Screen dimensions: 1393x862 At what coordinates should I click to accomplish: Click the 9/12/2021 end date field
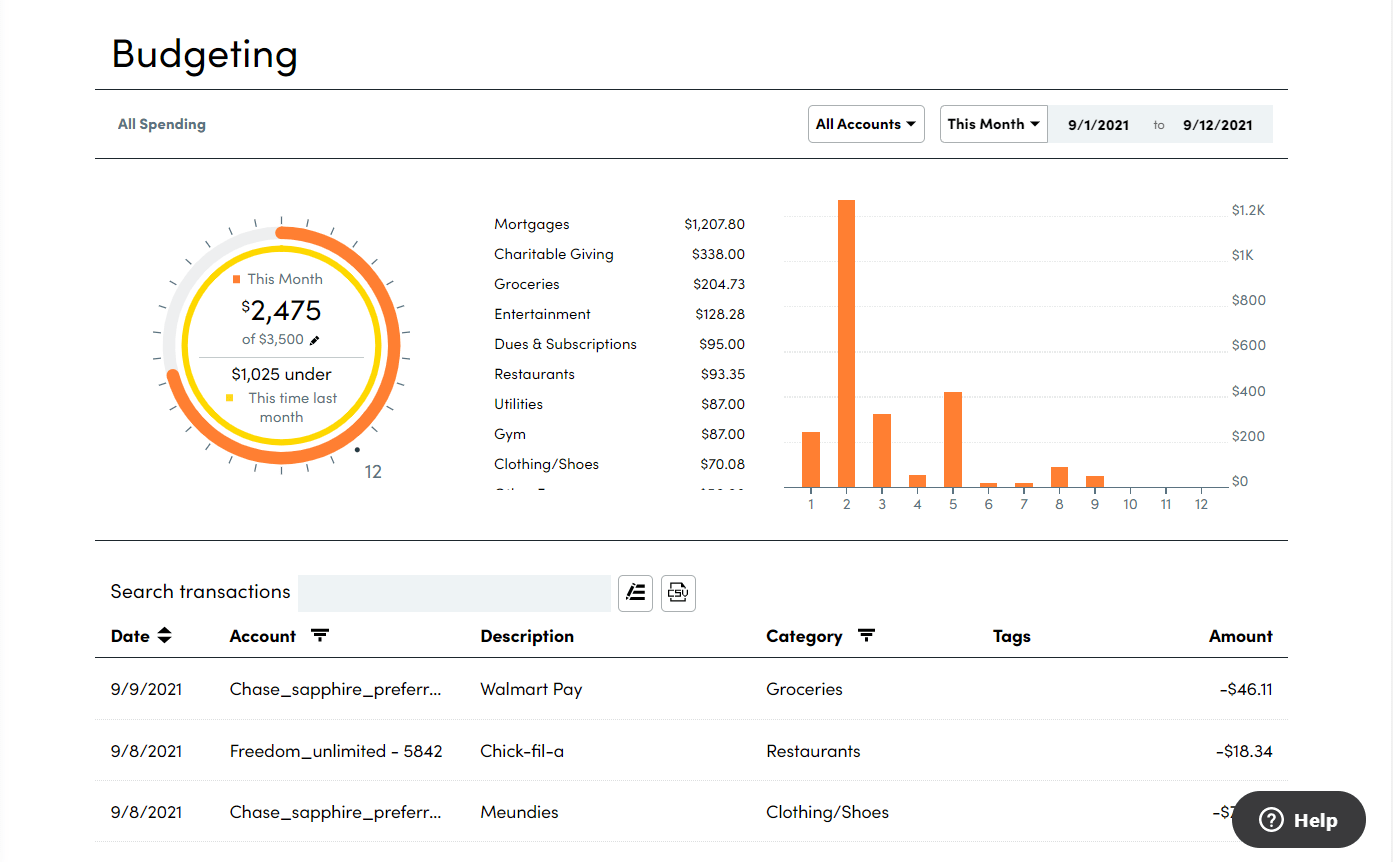(x=1217, y=125)
